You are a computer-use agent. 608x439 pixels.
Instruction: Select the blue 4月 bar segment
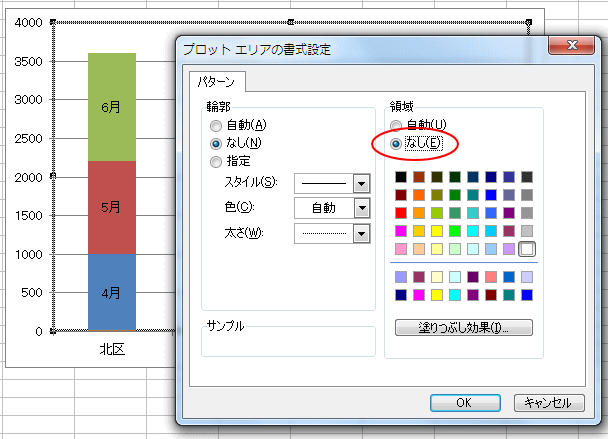pos(112,292)
